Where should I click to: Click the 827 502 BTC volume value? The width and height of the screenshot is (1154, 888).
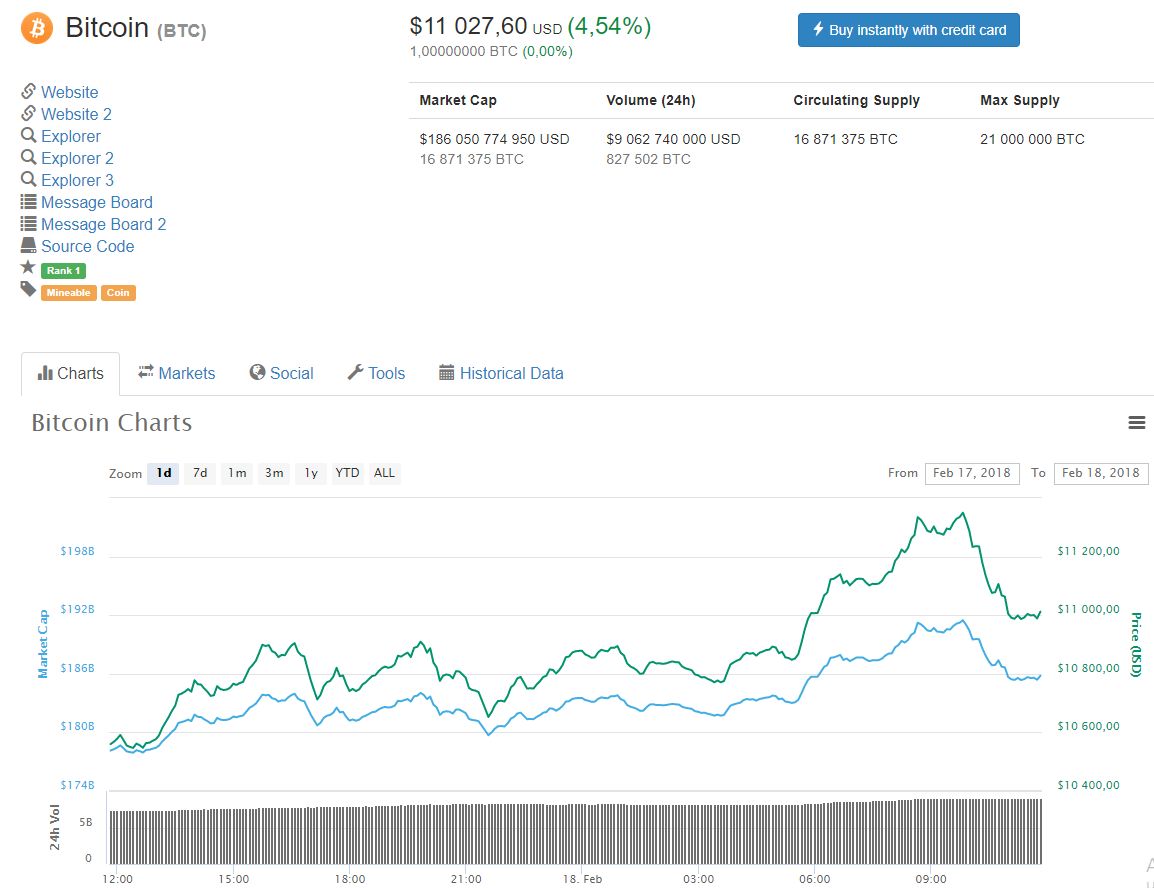pos(648,159)
